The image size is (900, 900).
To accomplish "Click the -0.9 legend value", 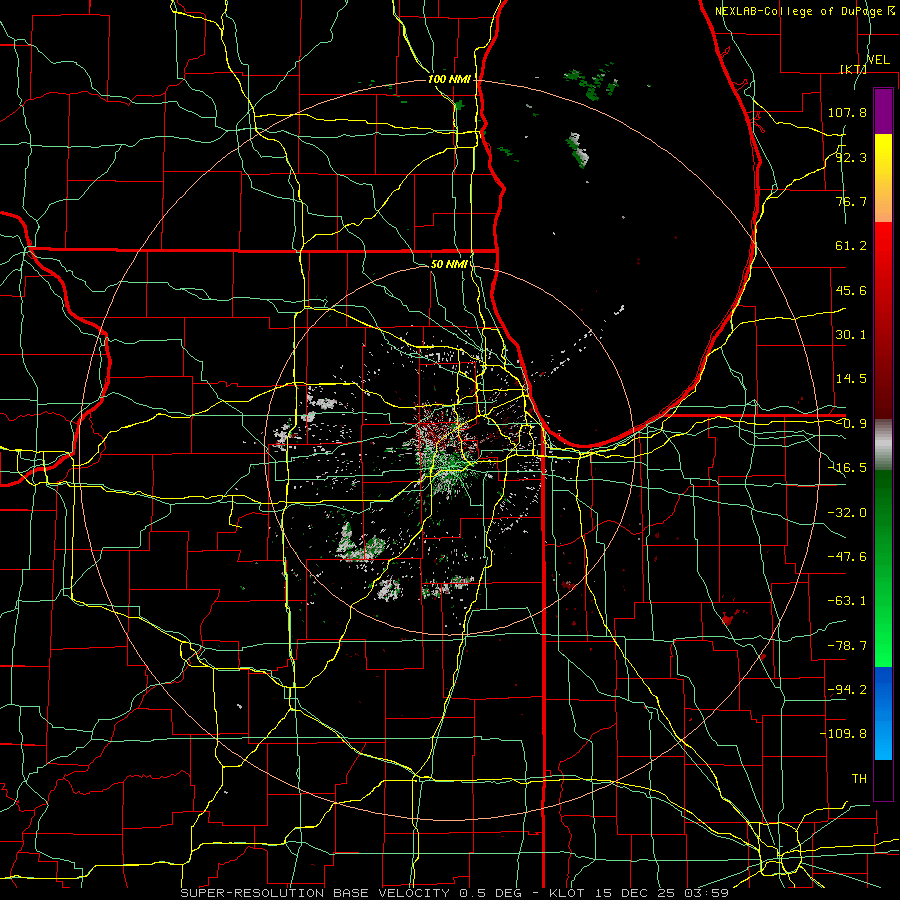I will point(851,424).
